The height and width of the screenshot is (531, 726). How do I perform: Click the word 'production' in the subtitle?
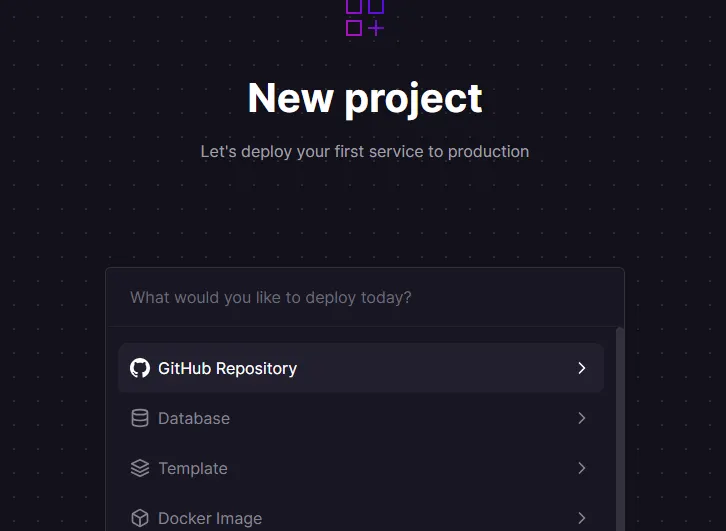click(x=488, y=152)
